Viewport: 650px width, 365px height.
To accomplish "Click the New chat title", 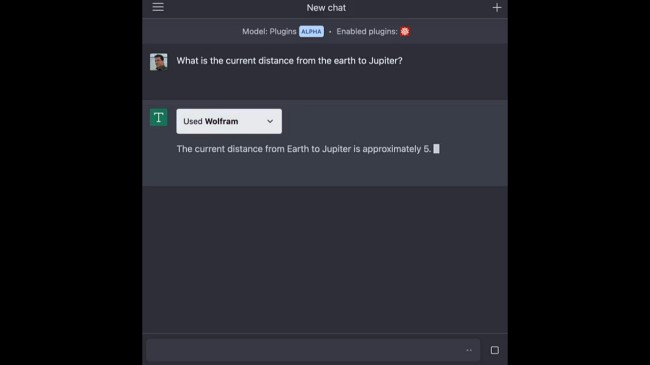I will (x=326, y=8).
